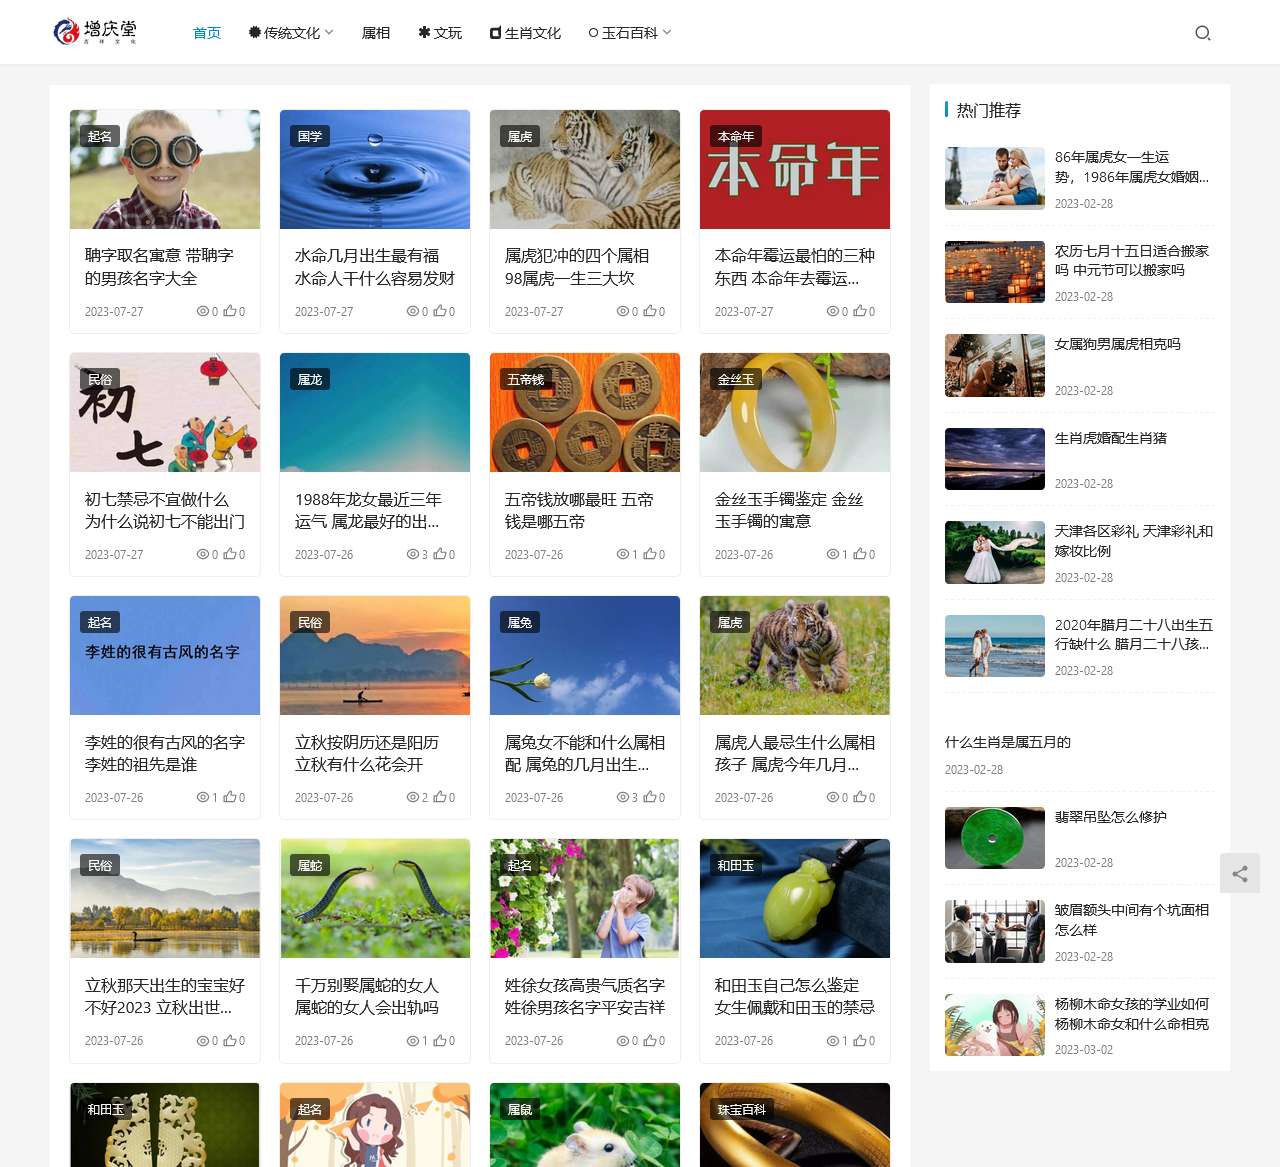Open sidebar link 女属狗男属虎相克吗
Viewport: 1280px width, 1167px height.
pos(1118,344)
